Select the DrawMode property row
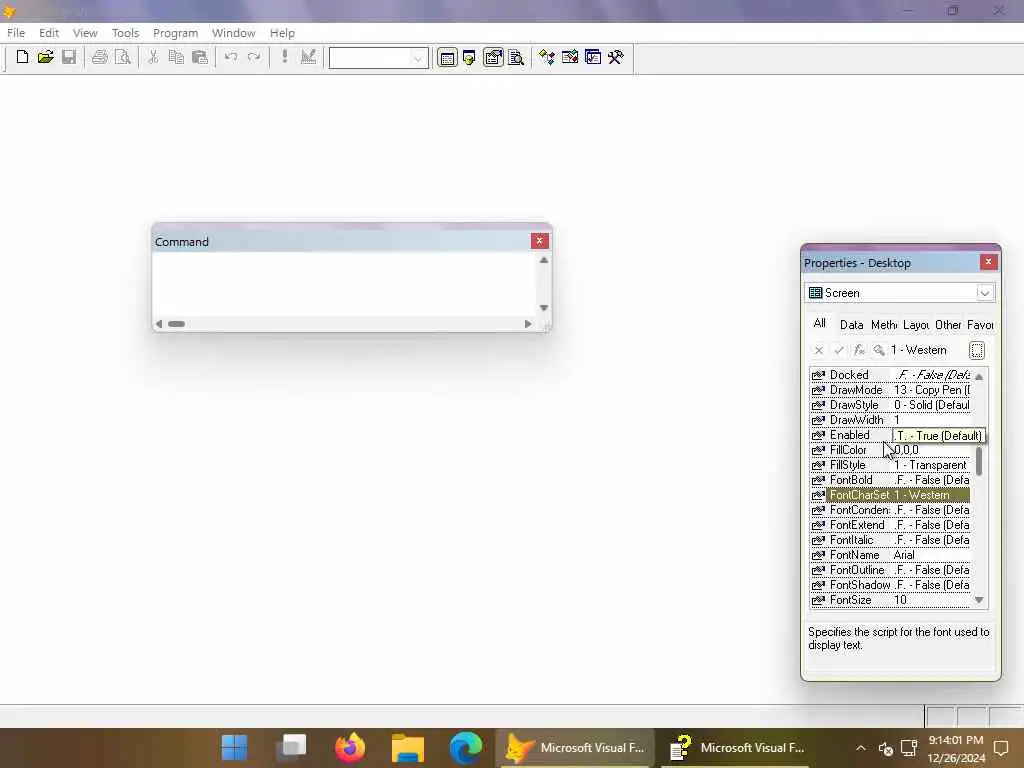Image resolution: width=1024 pixels, height=768 pixels. tap(890, 390)
